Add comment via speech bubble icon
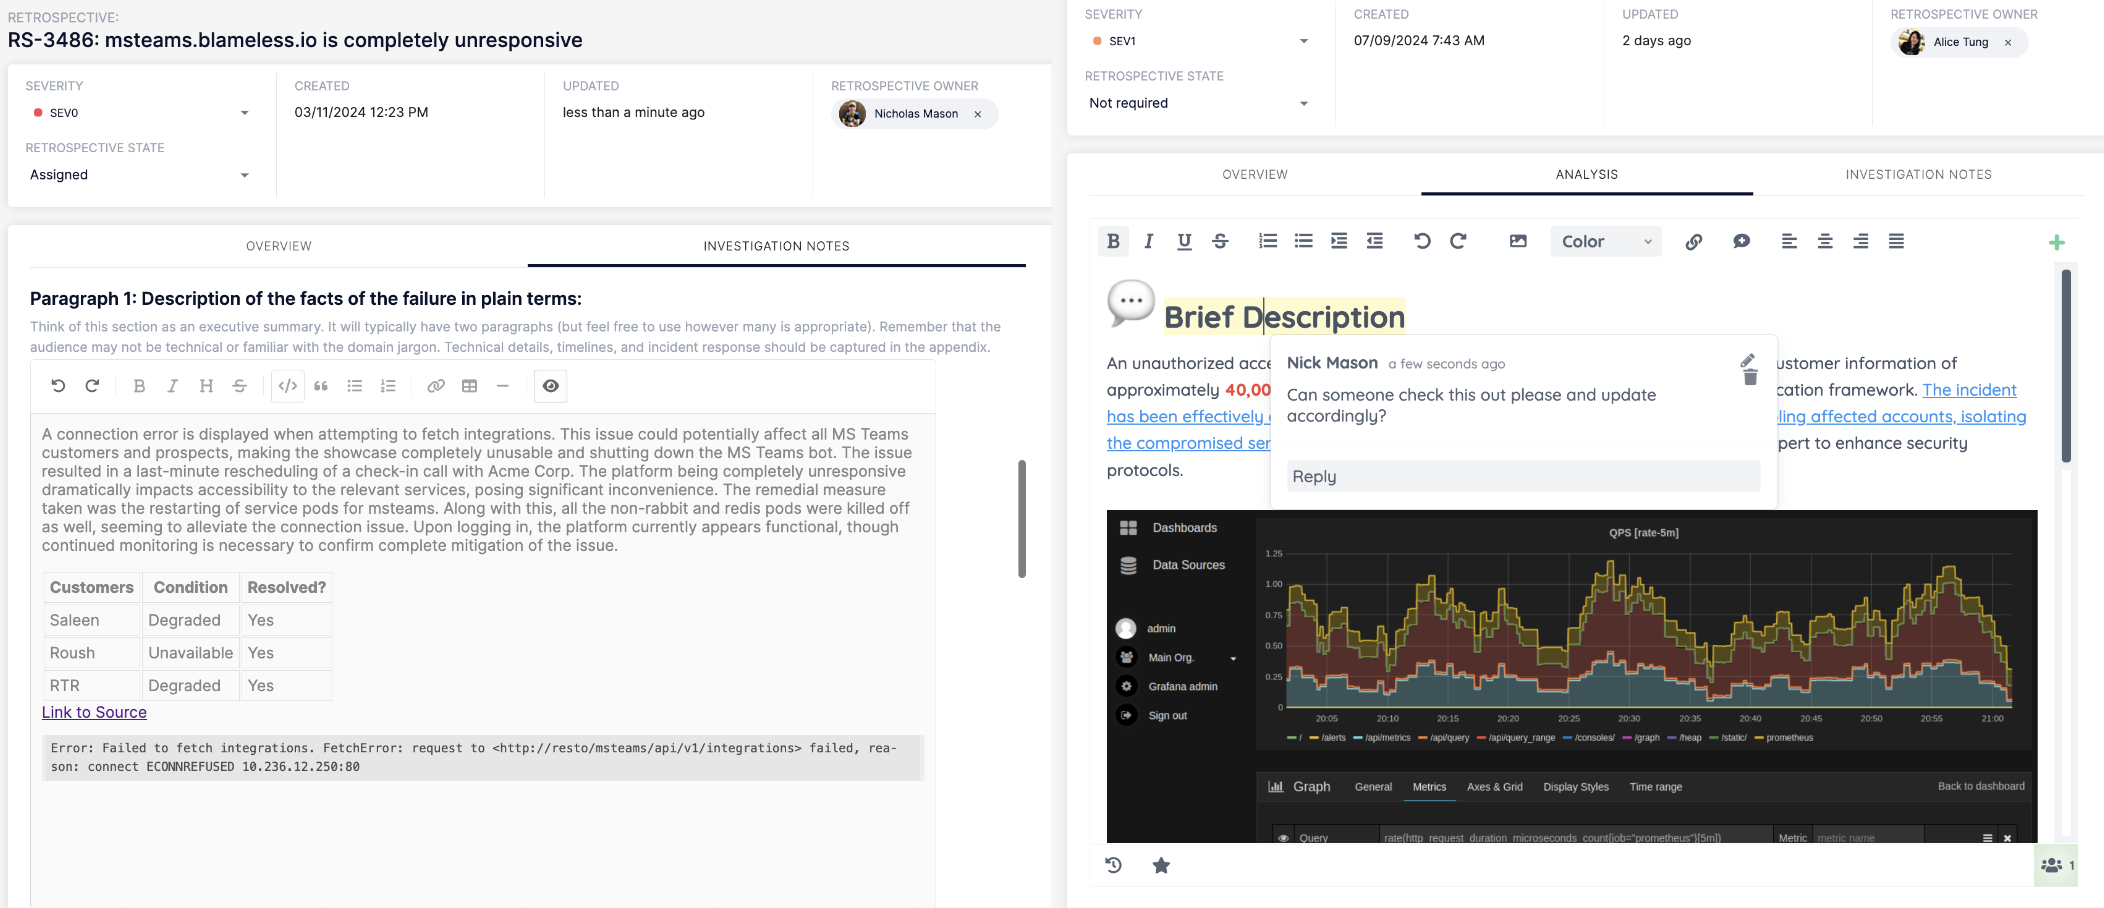 pos(1742,241)
